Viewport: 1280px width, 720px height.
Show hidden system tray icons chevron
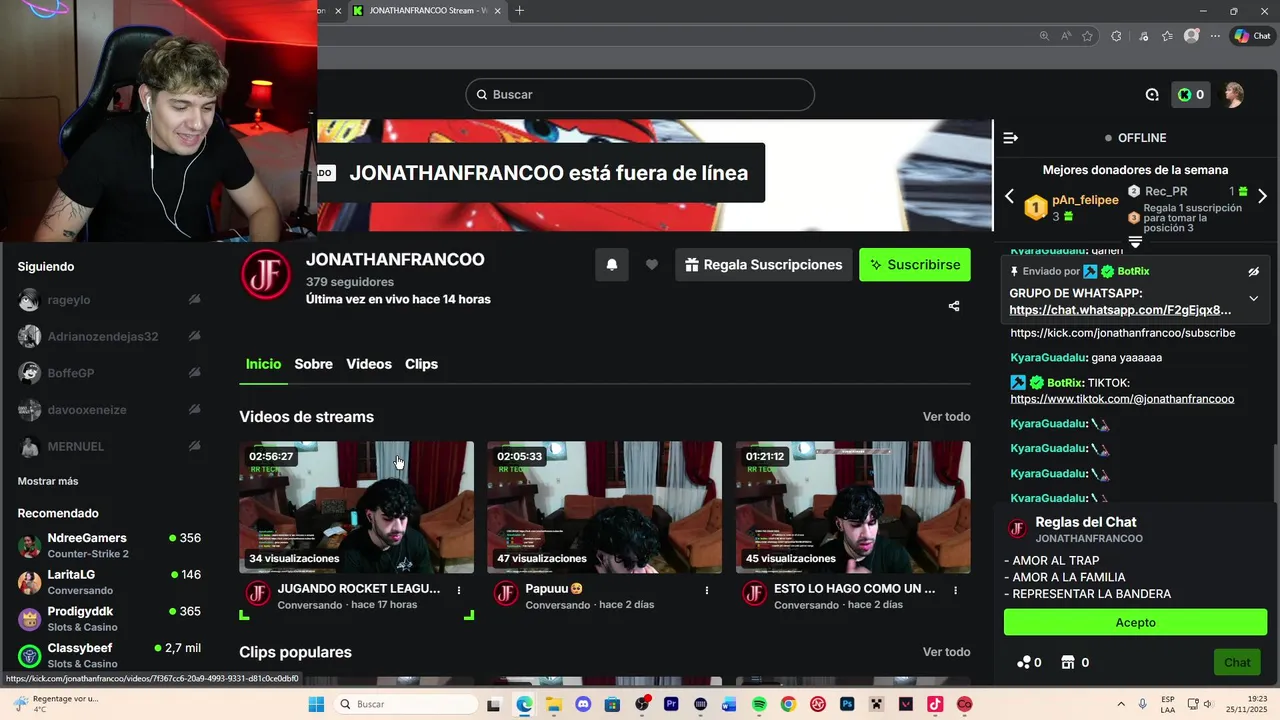click(1120, 704)
